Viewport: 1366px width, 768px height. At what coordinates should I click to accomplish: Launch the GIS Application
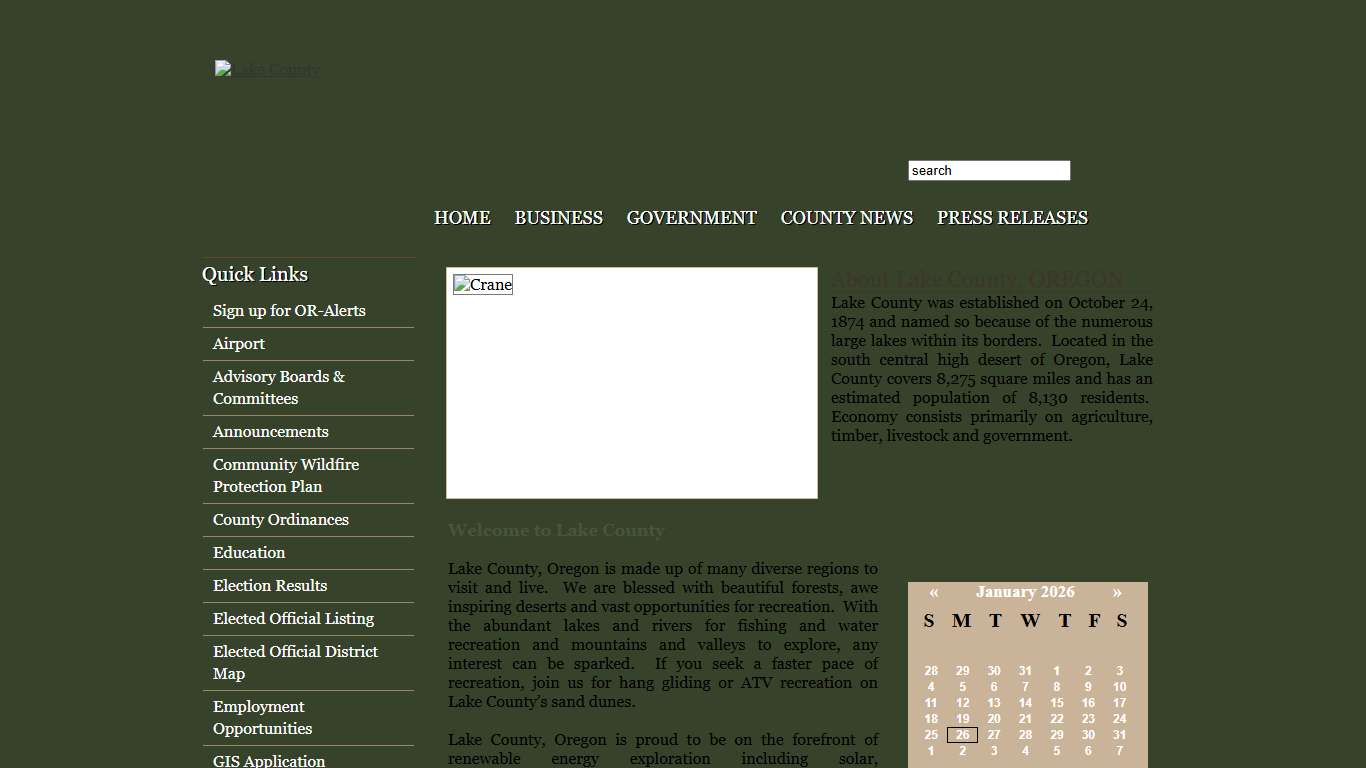268,760
